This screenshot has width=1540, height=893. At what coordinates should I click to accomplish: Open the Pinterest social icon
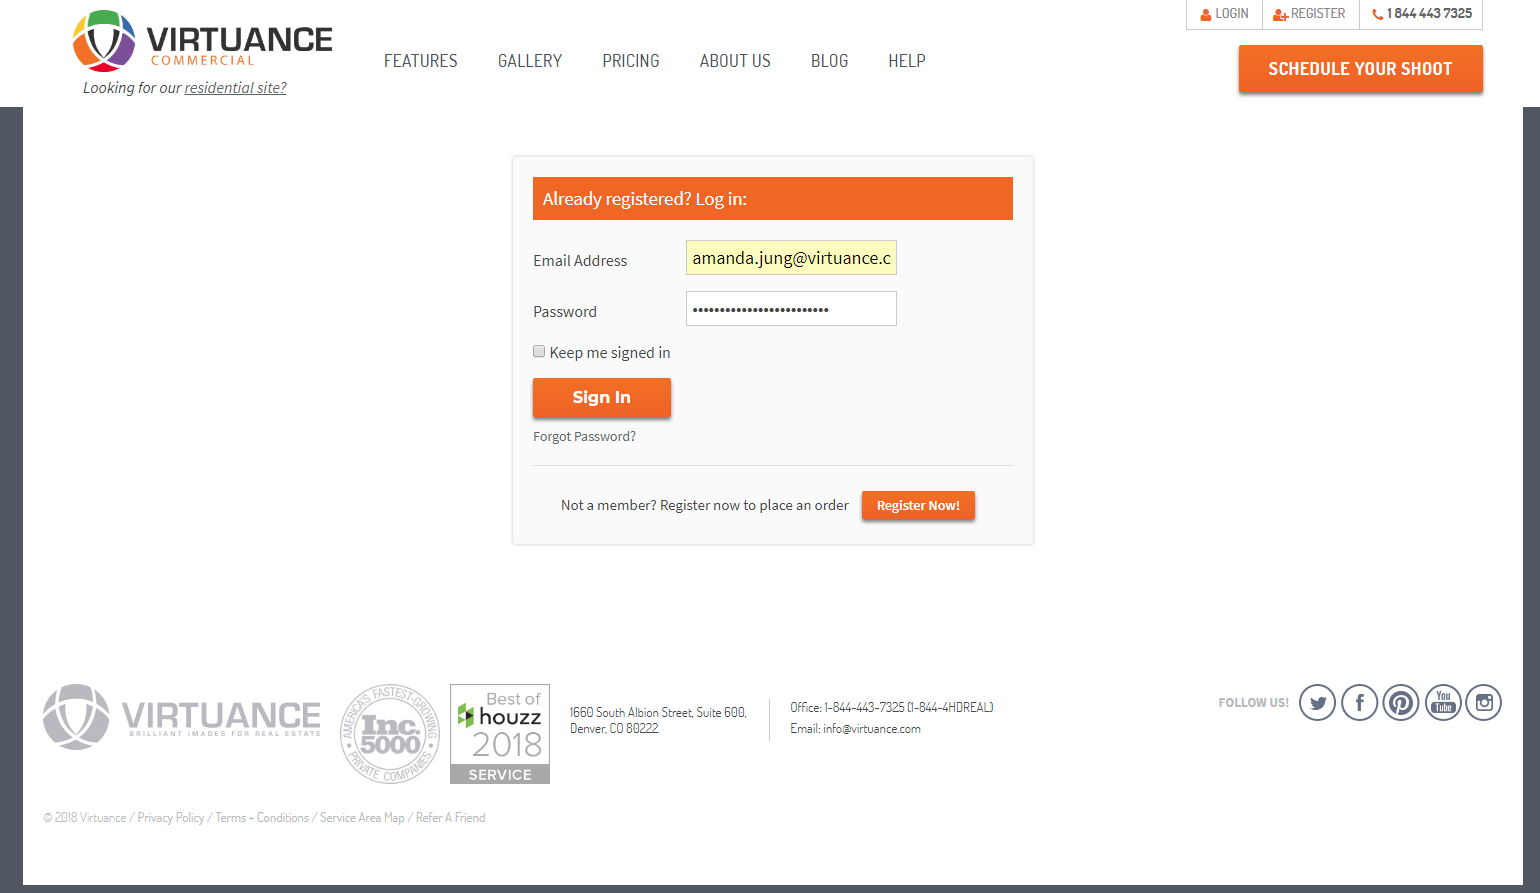click(1401, 703)
